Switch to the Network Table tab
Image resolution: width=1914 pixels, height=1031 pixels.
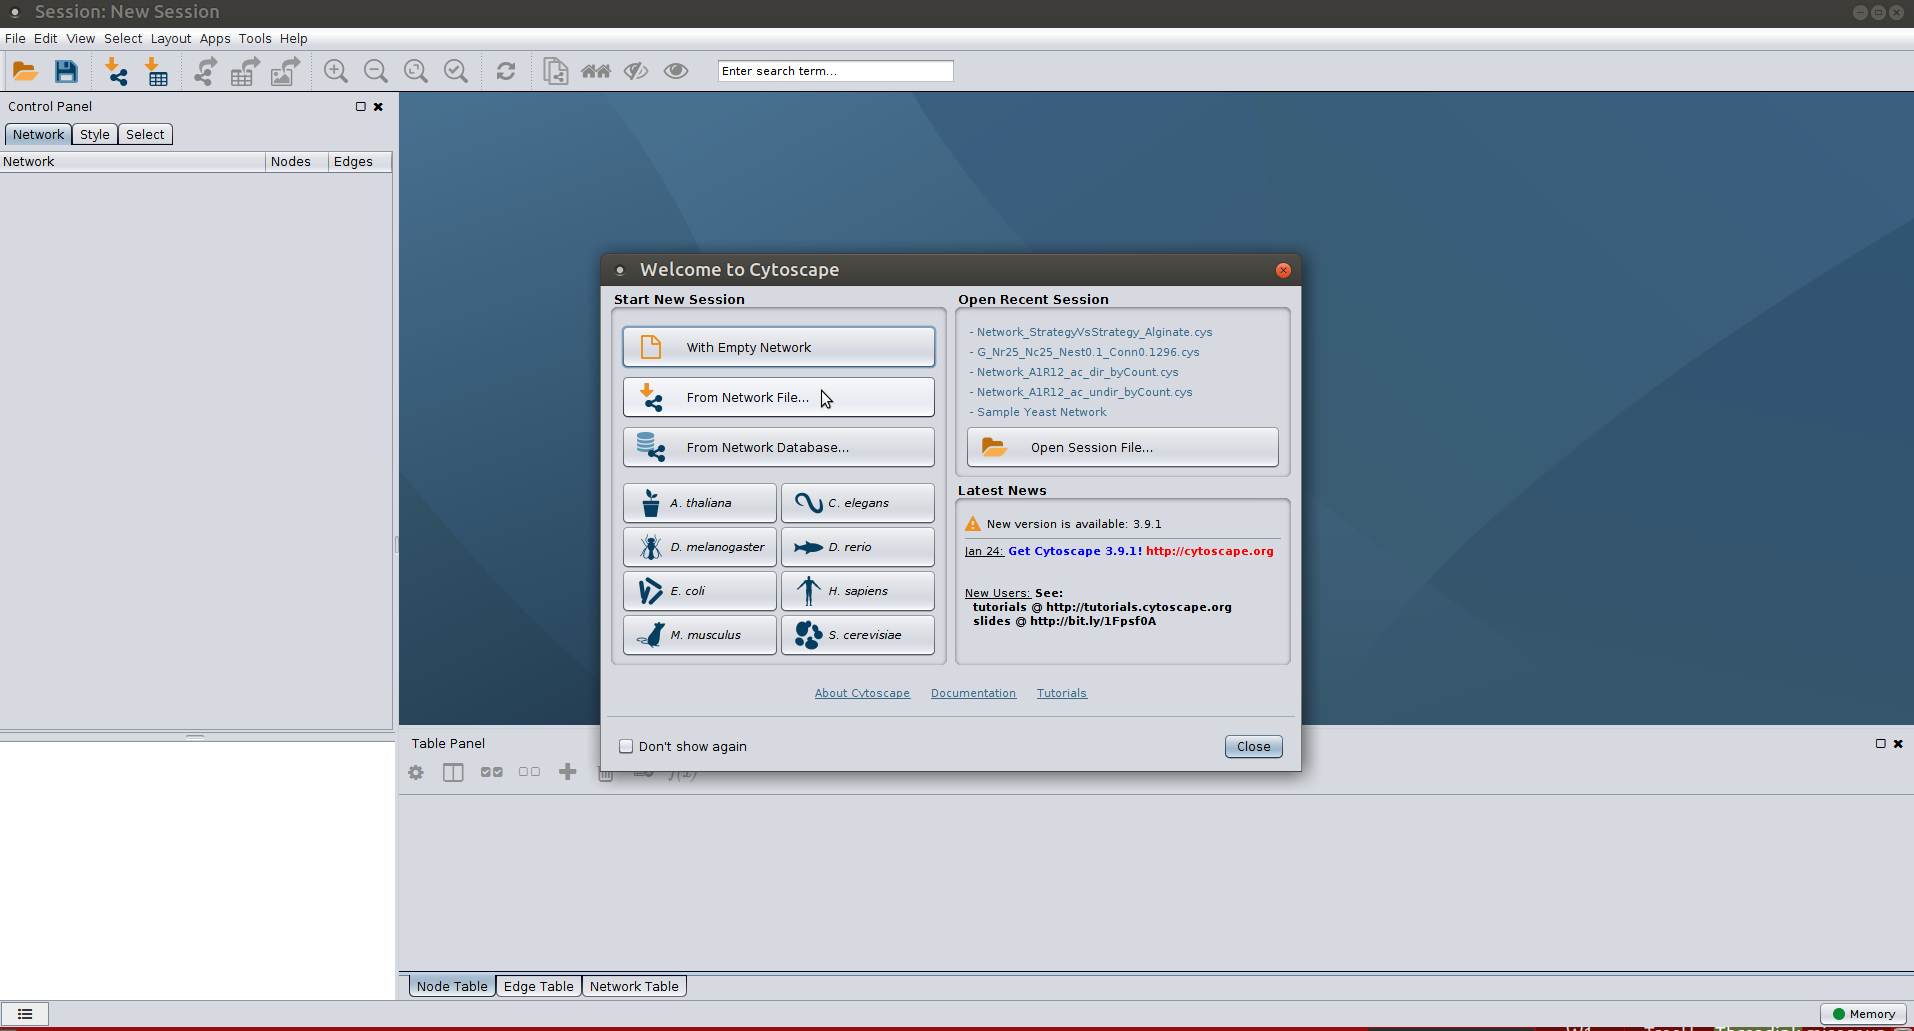pos(634,986)
